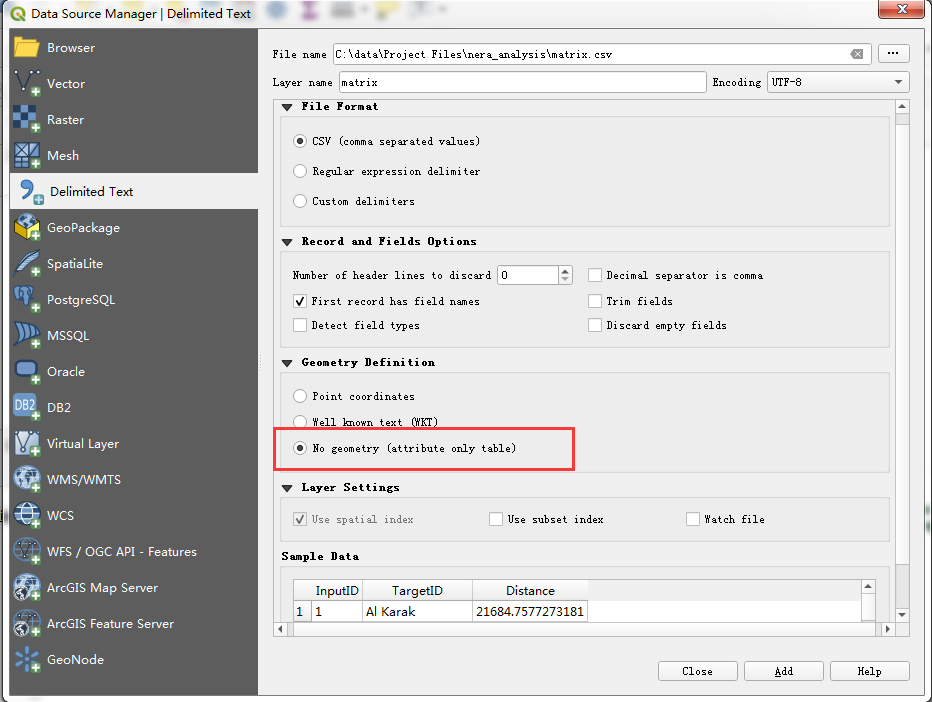Click the PostgreSQL elephant icon
The image size is (932, 702).
26,299
